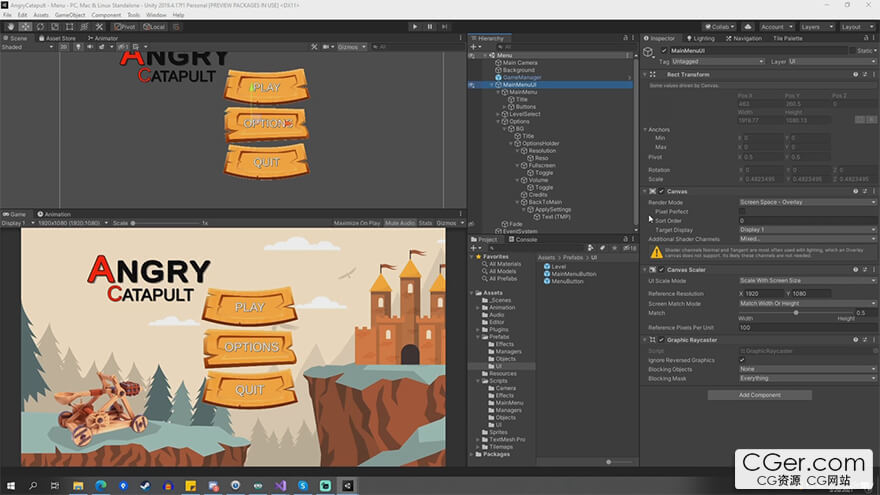Select the Move tool in the toolbar
The image size is (880, 495).
click(23, 27)
